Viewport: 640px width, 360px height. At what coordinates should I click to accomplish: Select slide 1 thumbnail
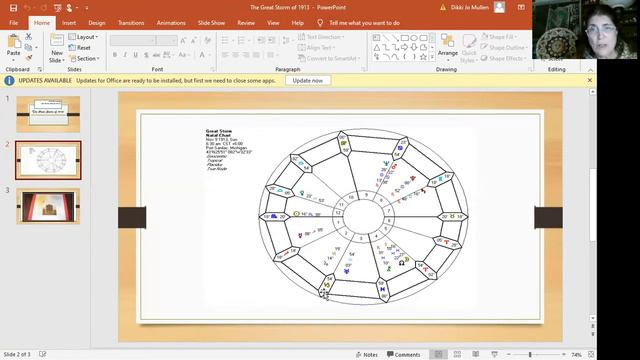pyautogui.click(x=48, y=114)
